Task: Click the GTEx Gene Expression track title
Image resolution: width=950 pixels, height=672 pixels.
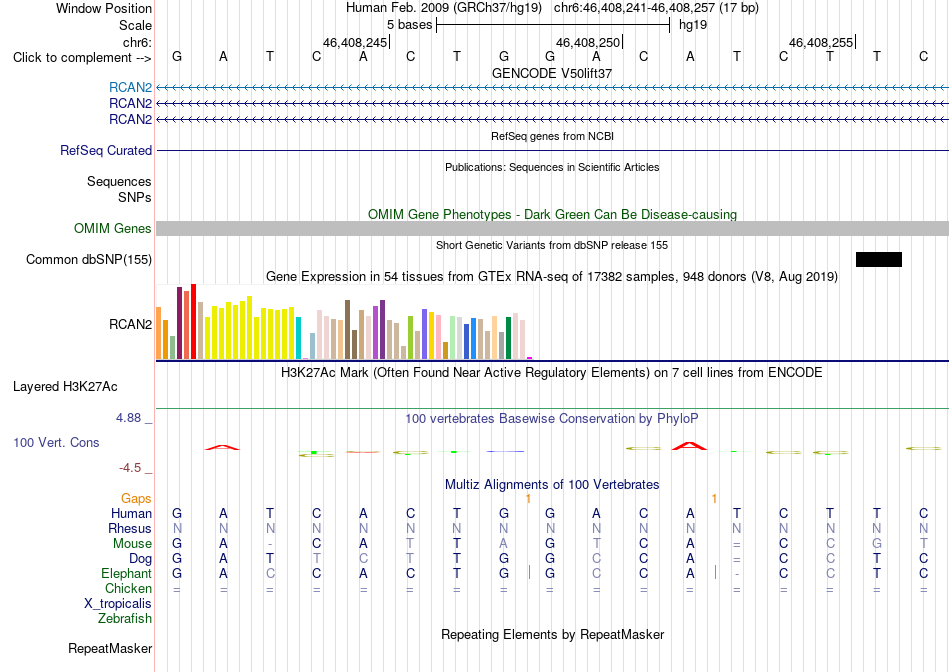Action: 552,277
